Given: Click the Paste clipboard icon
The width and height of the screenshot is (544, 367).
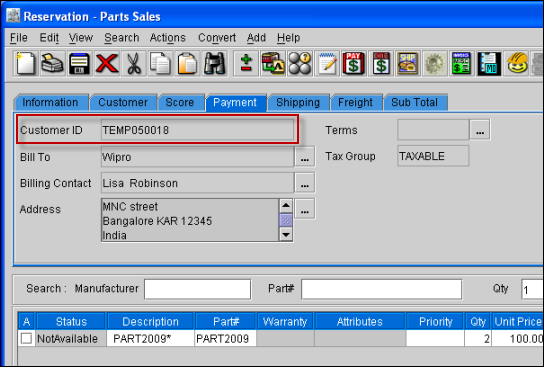Looking at the screenshot, I should click(187, 63).
